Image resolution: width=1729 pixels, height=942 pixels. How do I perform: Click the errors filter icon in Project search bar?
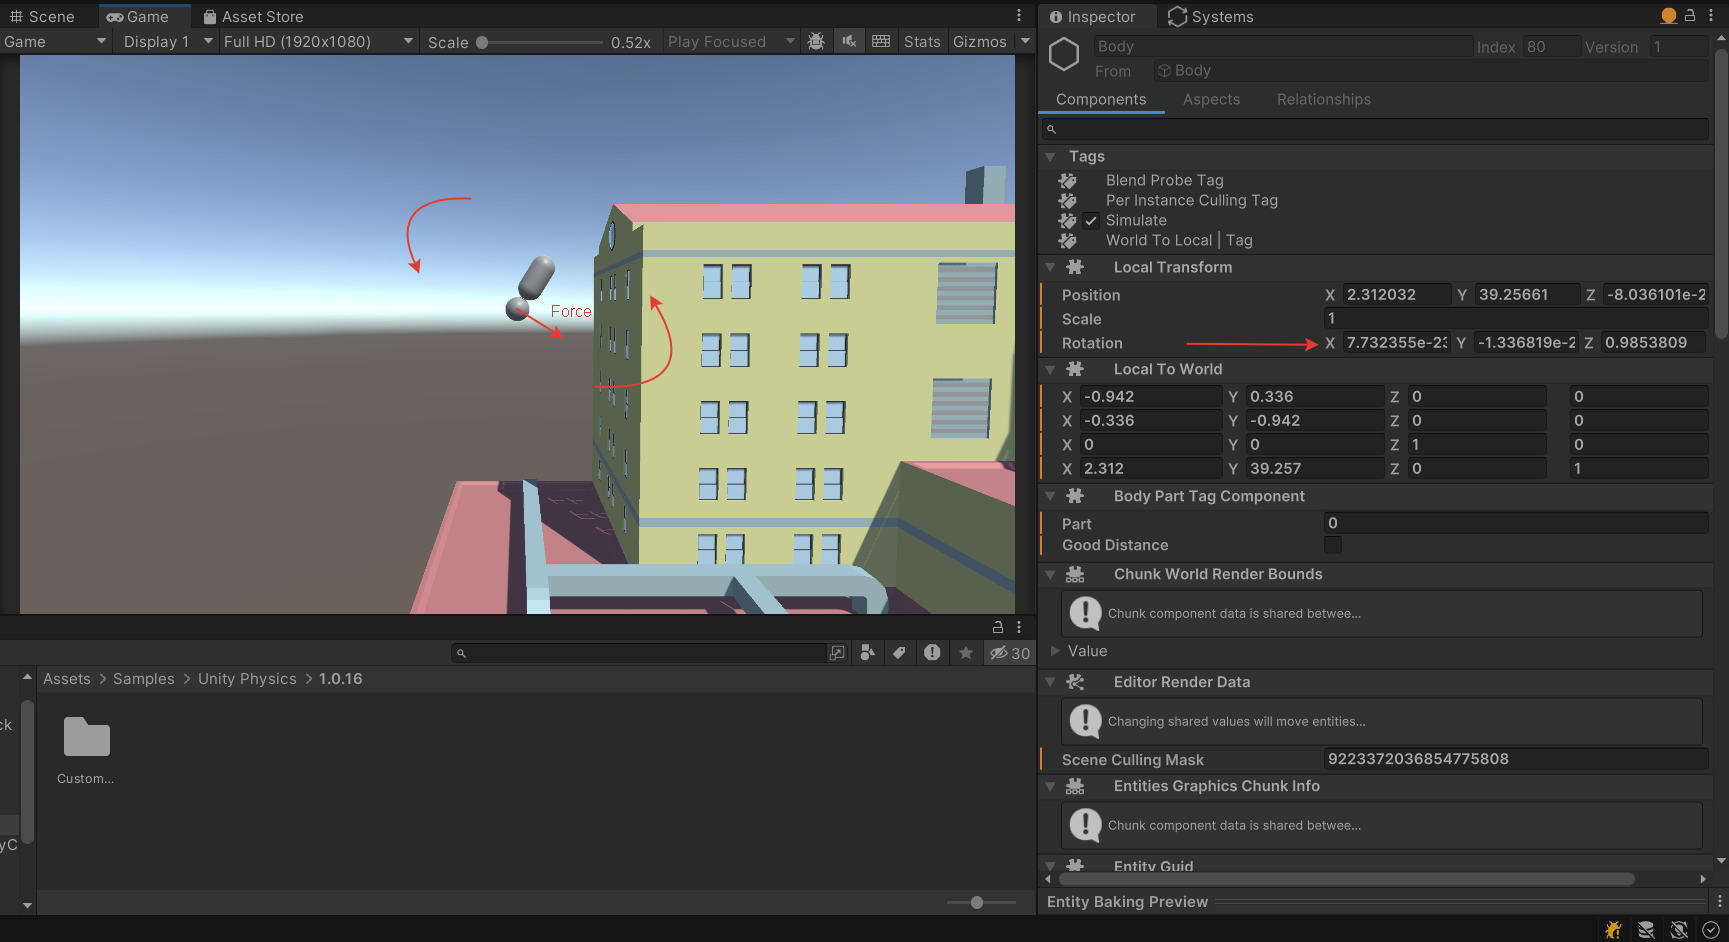[932, 652]
